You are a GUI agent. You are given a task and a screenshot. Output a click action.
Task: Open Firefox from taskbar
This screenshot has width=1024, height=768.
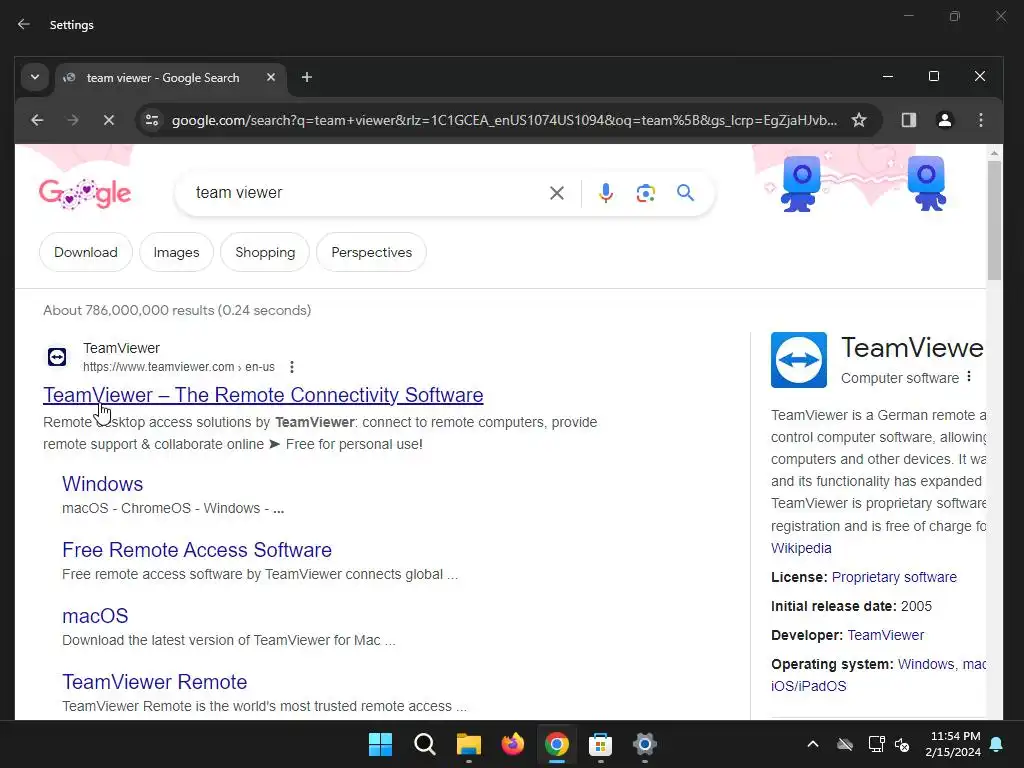[x=513, y=744]
